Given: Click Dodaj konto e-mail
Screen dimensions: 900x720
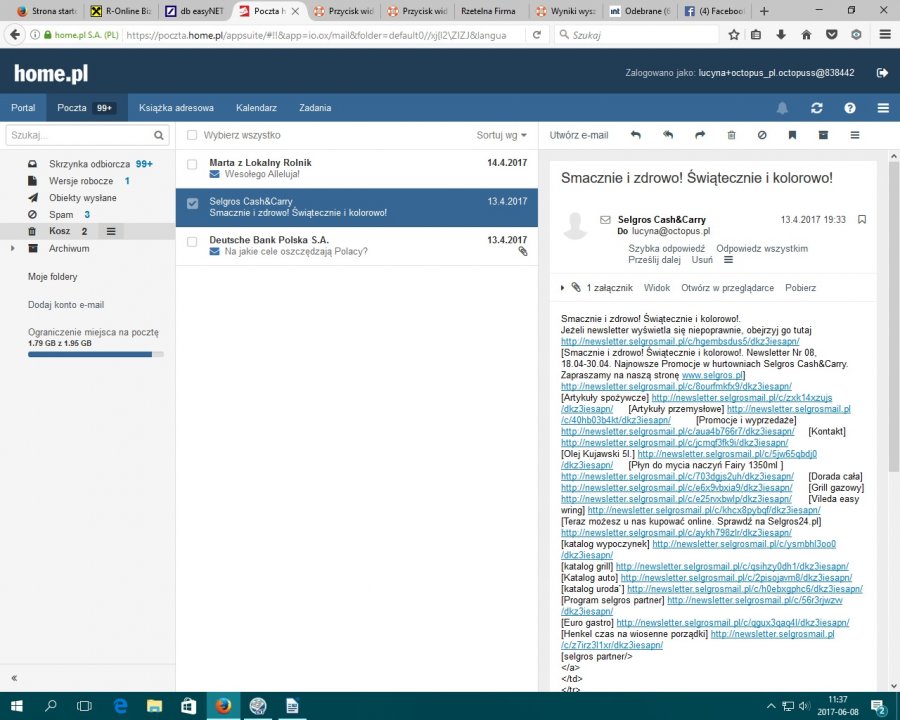Looking at the screenshot, I should pyautogui.click(x=66, y=305).
